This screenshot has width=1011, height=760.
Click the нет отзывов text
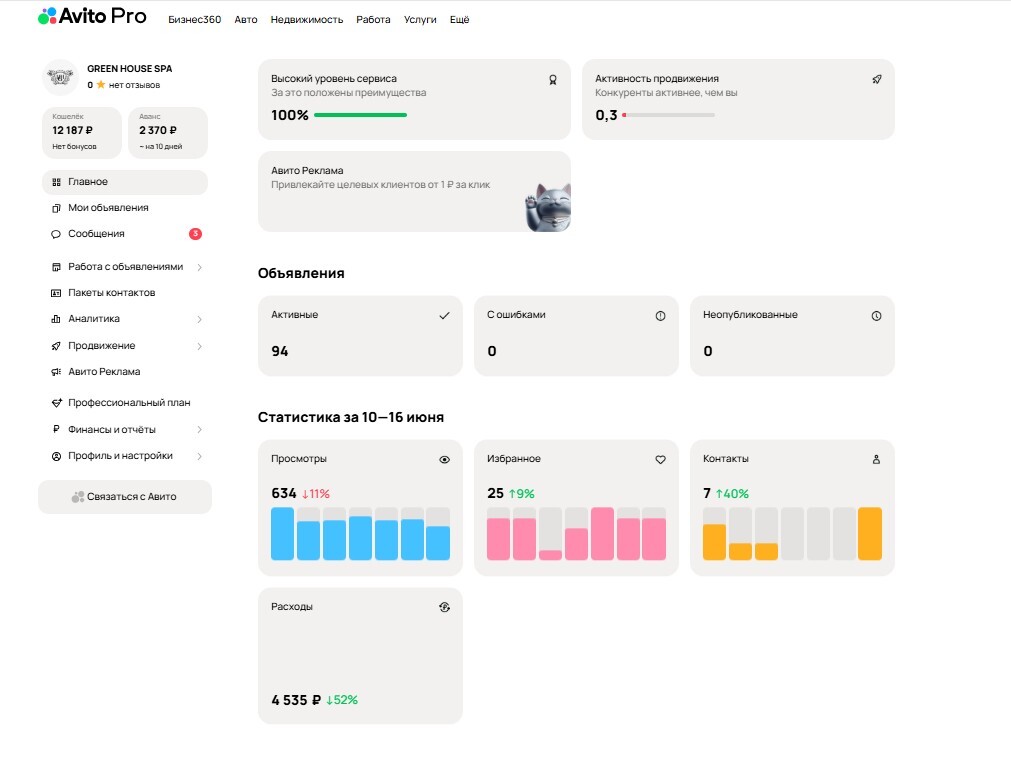coord(134,85)
